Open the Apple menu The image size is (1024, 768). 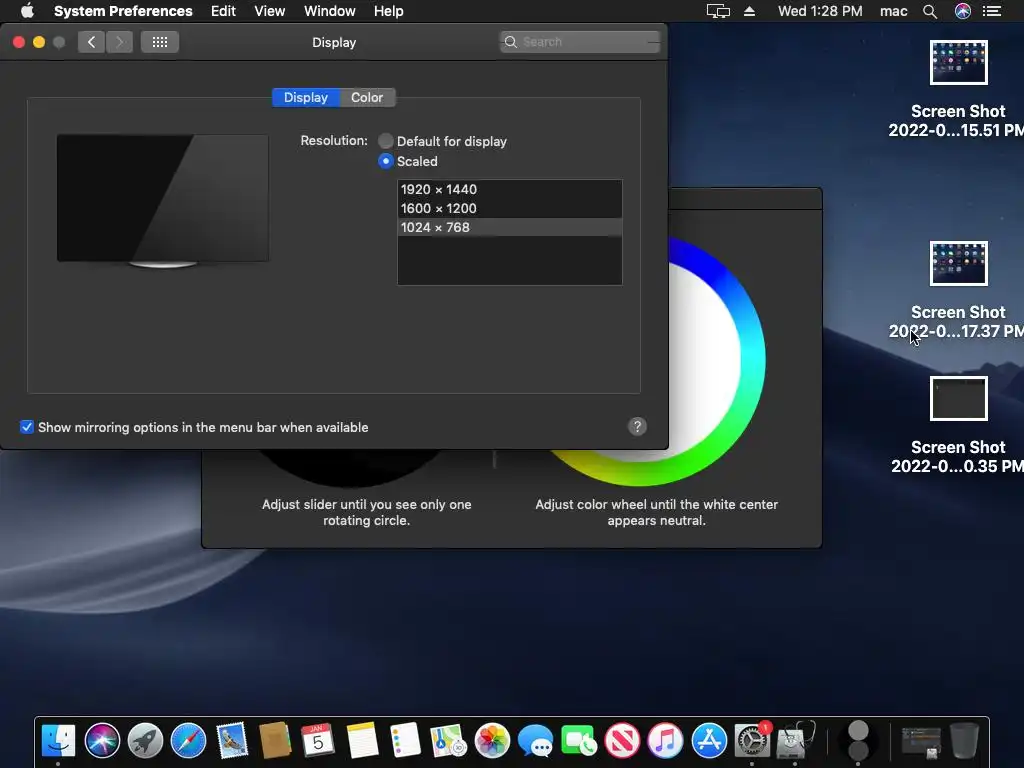(x=27, y=11)
